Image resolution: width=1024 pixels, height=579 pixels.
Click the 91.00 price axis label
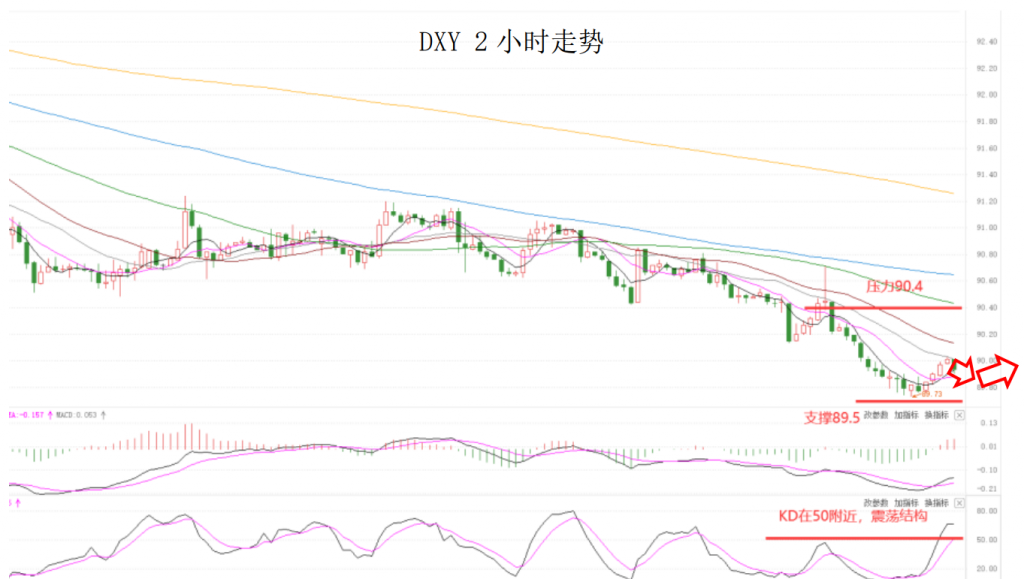coord(987,228)
